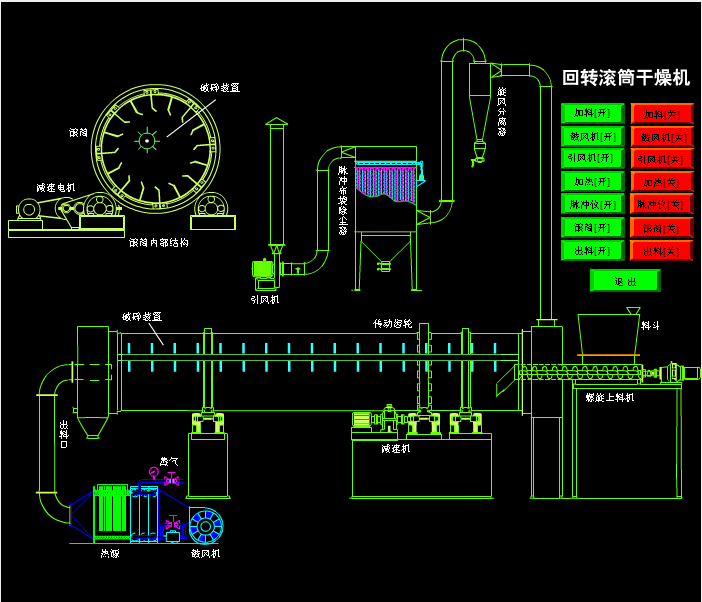Click the 引风机 label below the fan

click(x=265, y=299)
